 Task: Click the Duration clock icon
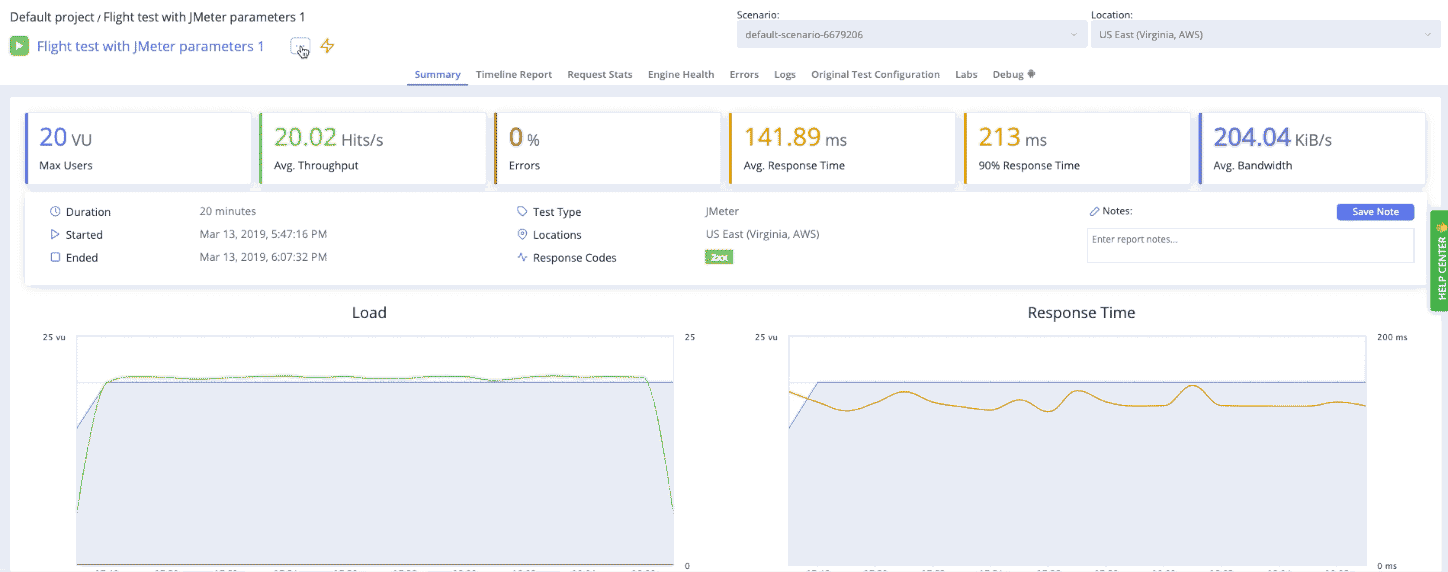55,212
